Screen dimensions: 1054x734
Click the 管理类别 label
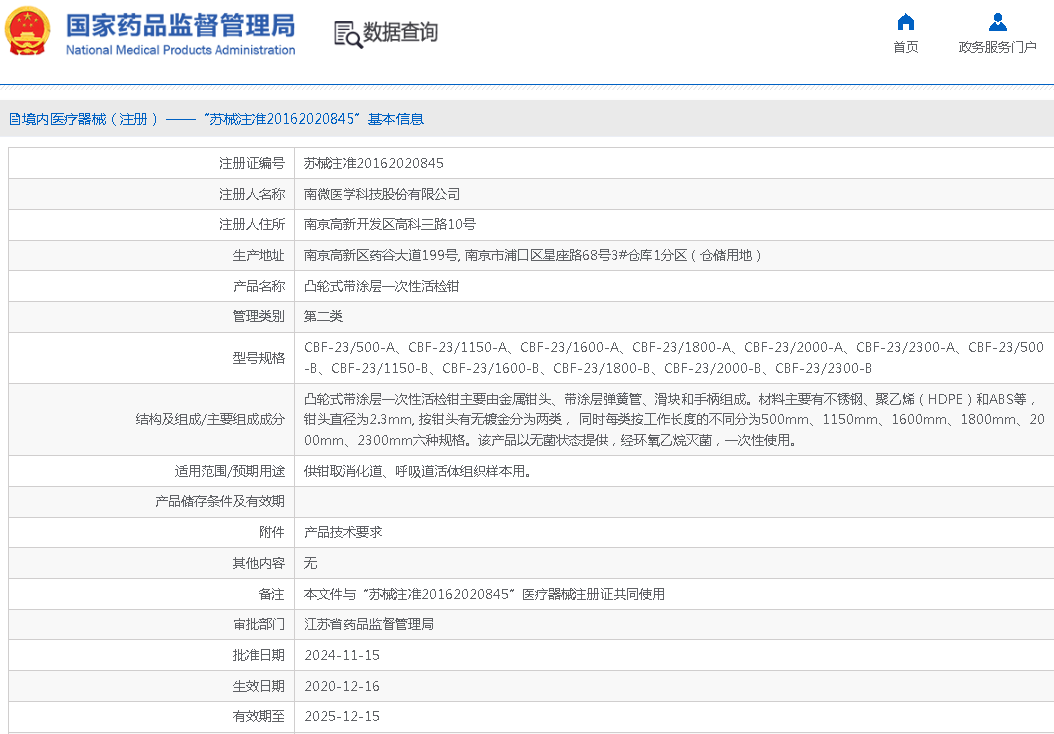pyautogui.click(x=259, y=316)
